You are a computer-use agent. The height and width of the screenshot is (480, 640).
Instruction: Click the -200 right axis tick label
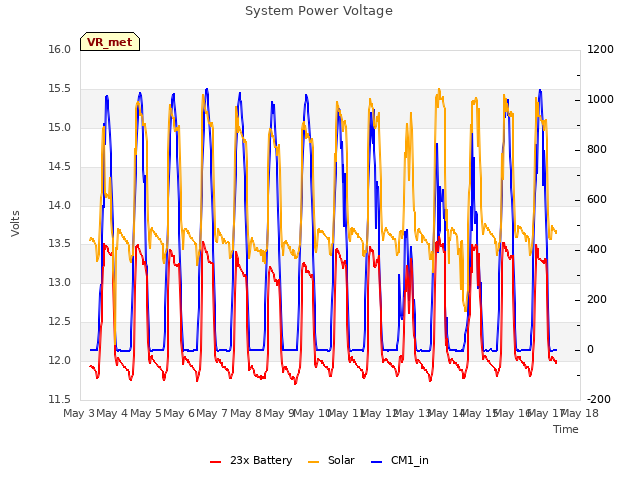(599, 399)
